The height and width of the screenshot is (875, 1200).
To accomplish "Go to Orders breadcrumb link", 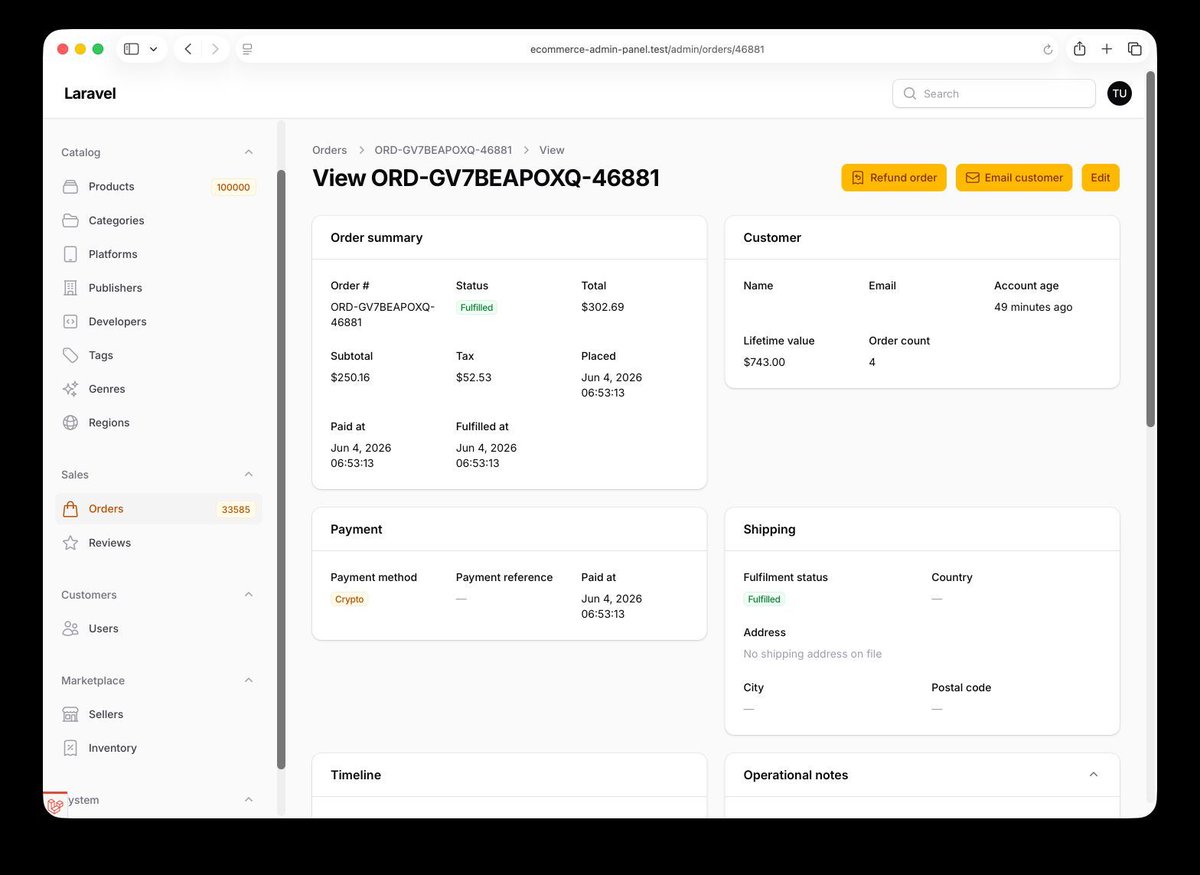I will [329, 150].
